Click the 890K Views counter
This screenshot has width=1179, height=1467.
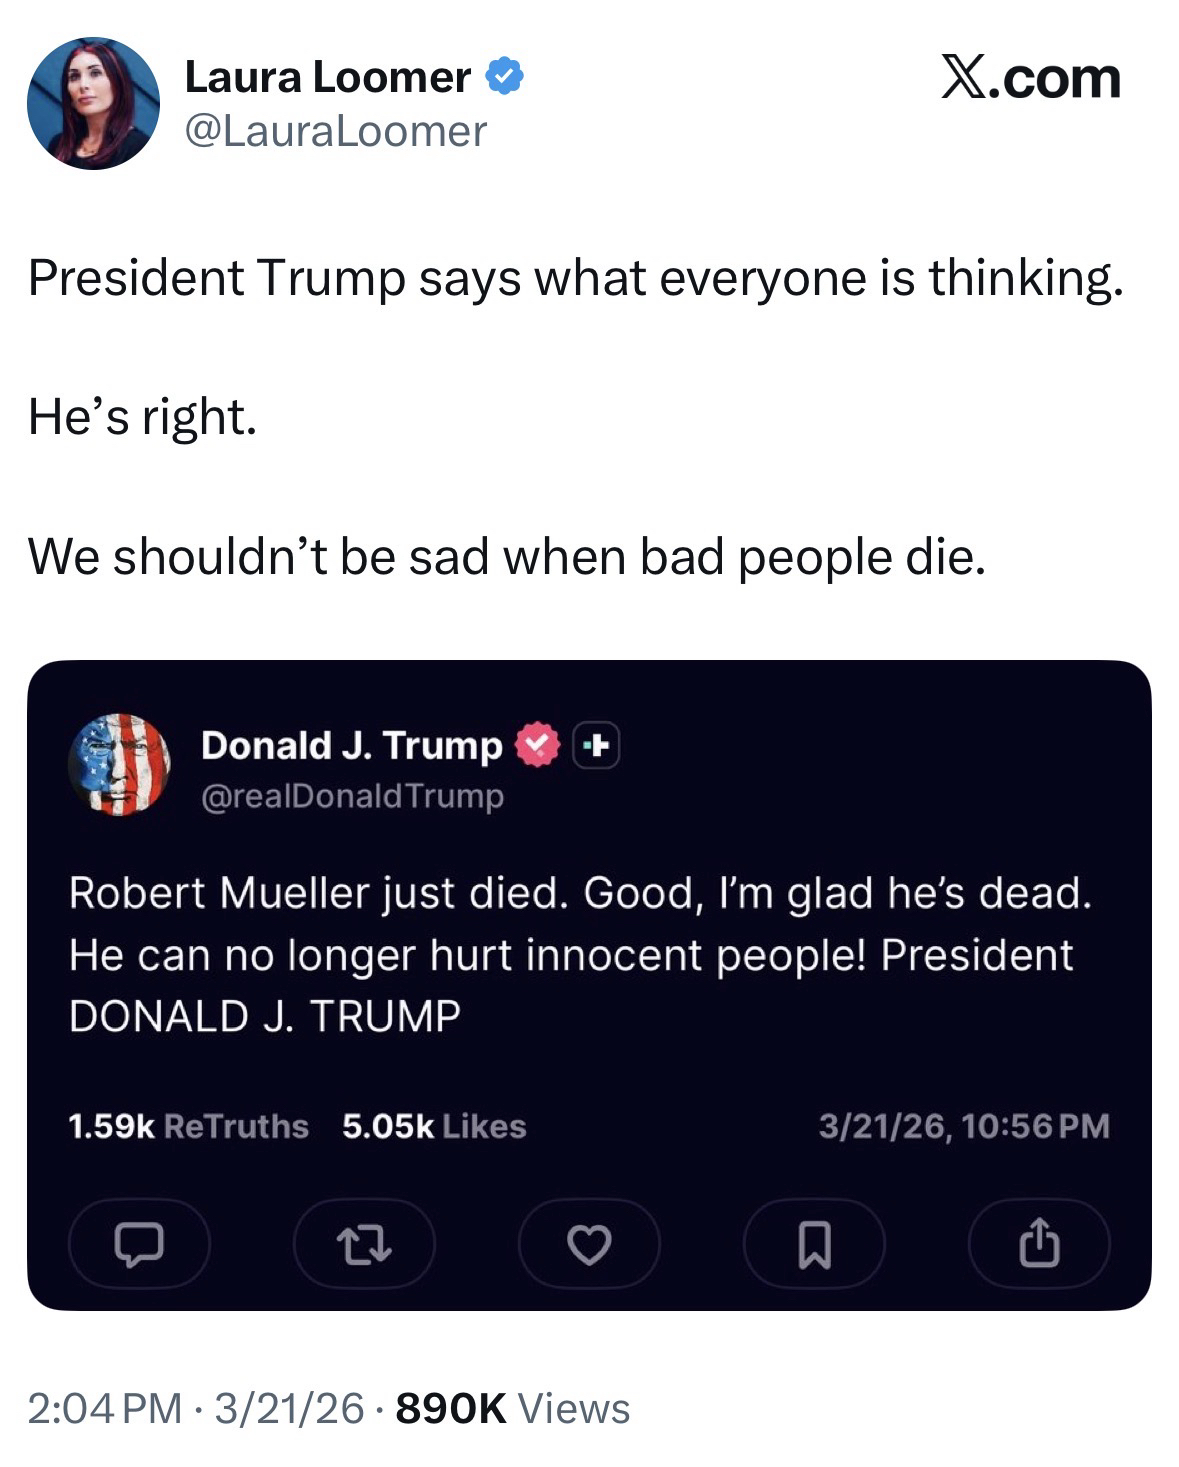point(513,1408)
